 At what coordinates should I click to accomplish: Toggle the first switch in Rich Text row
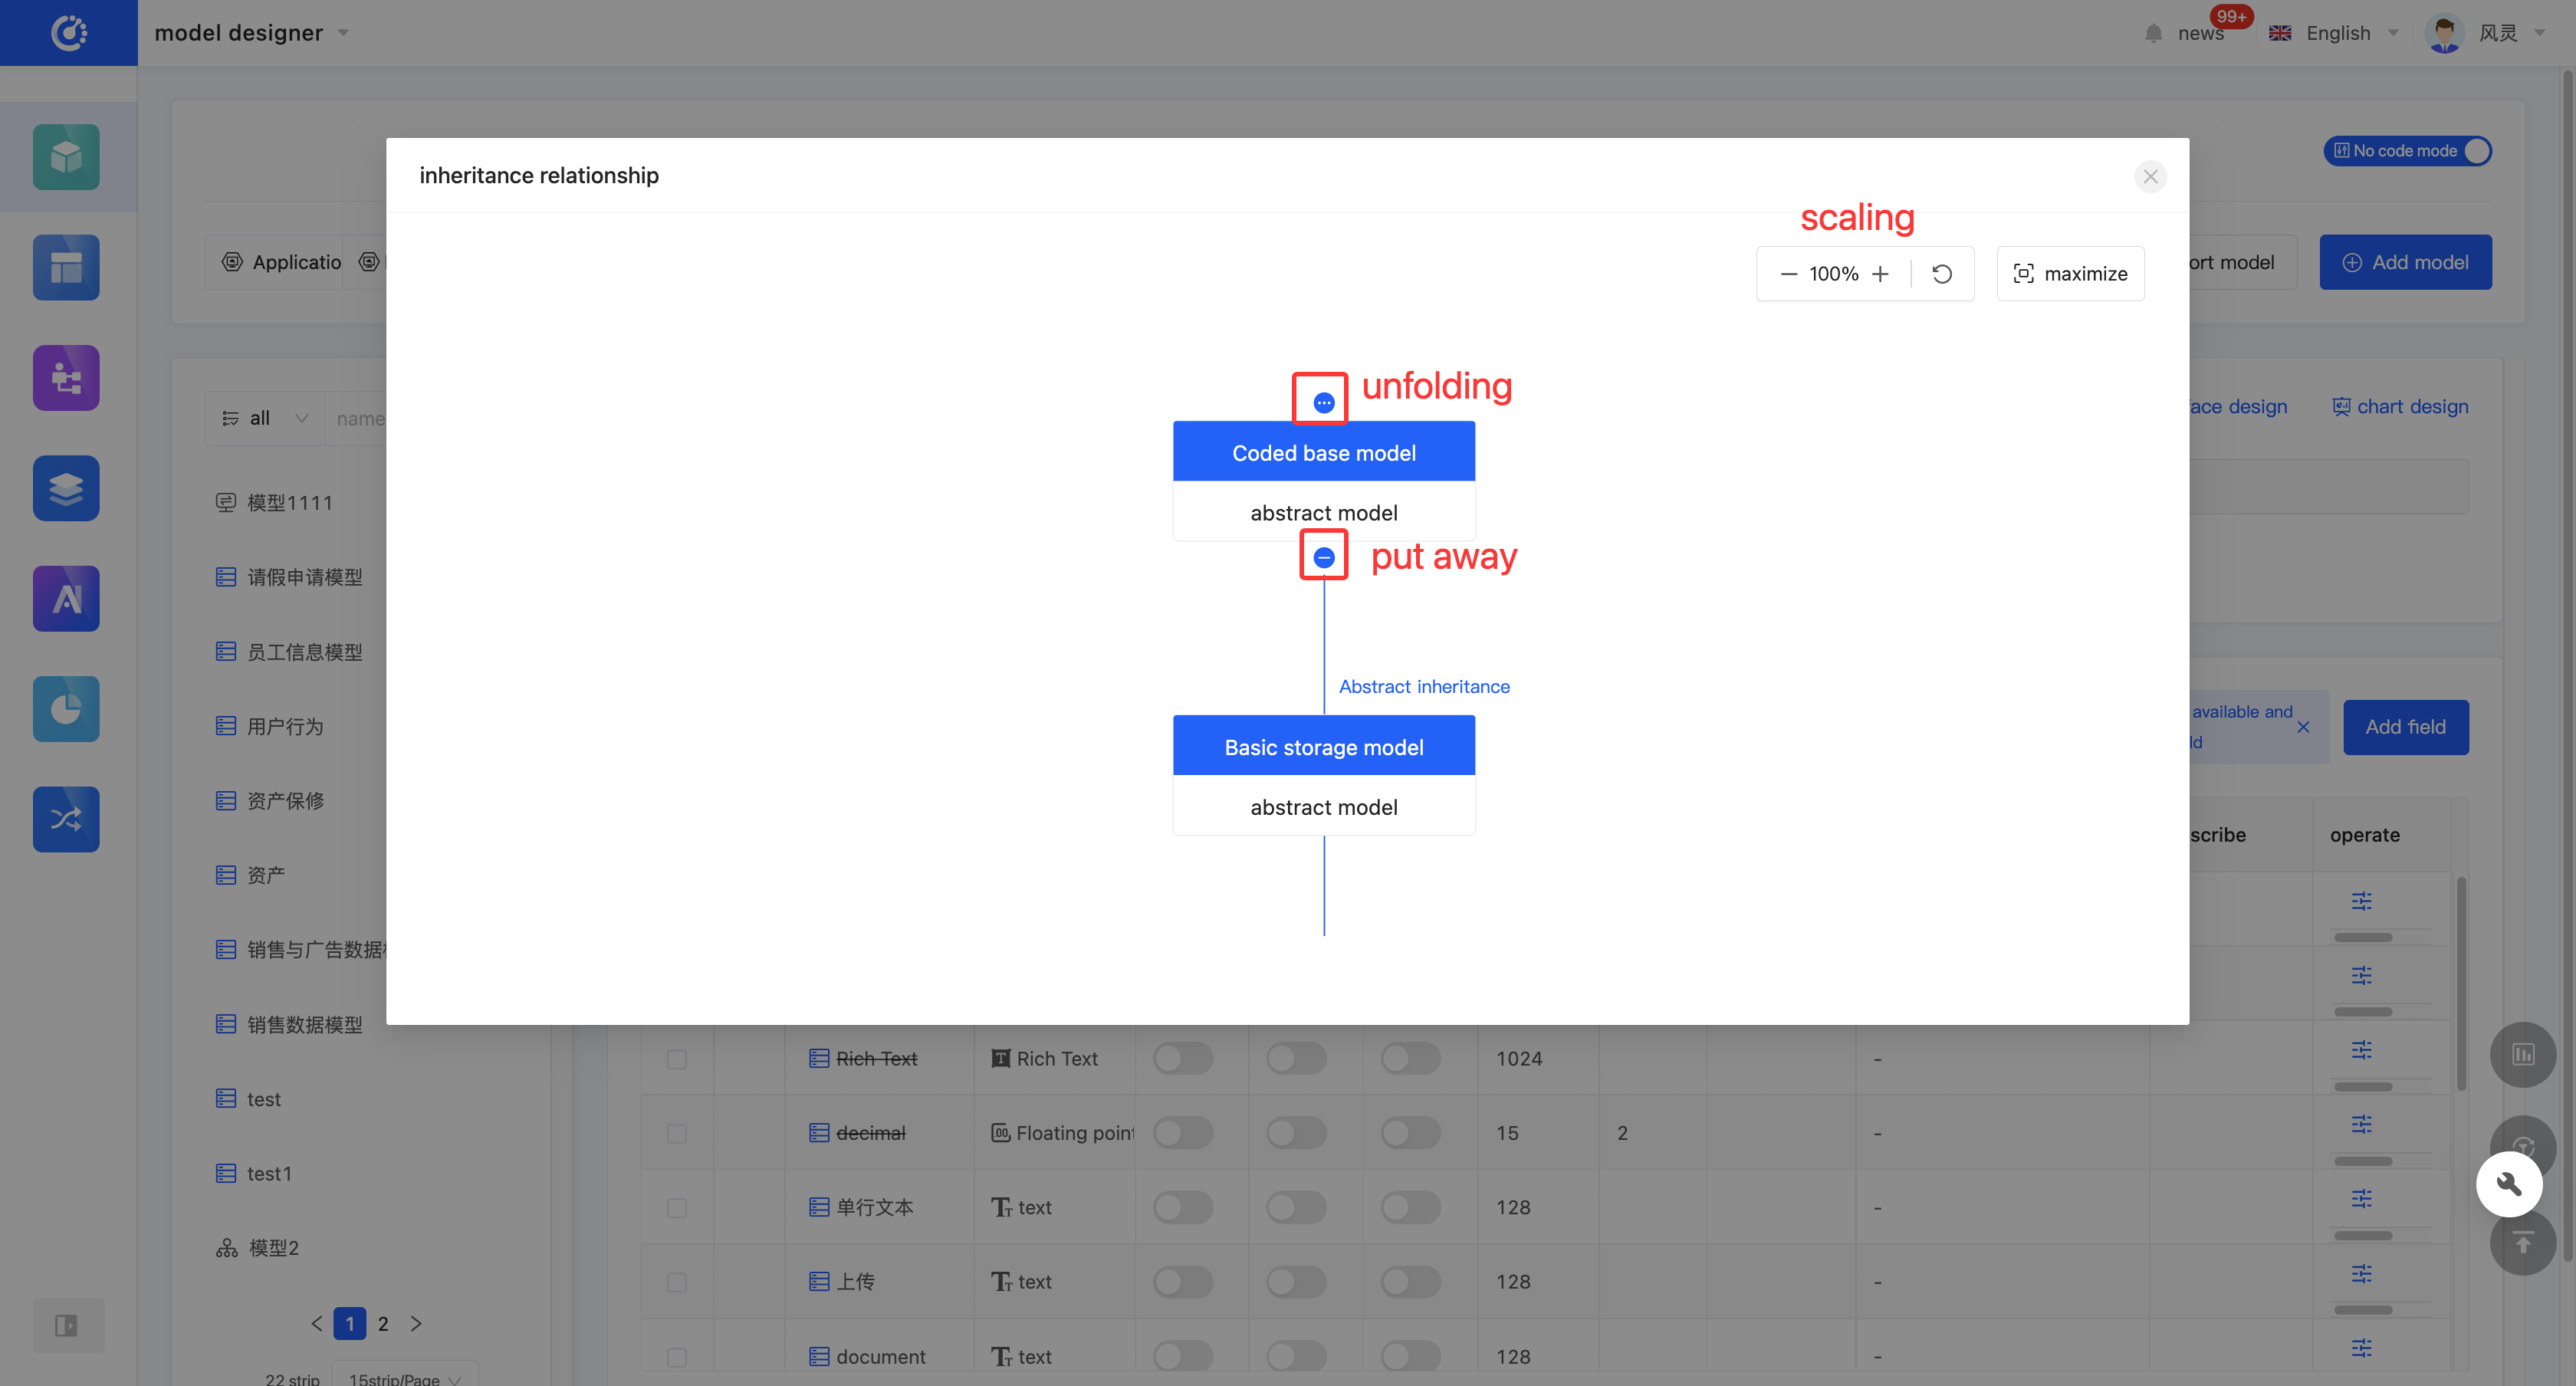point(1182,1058)
